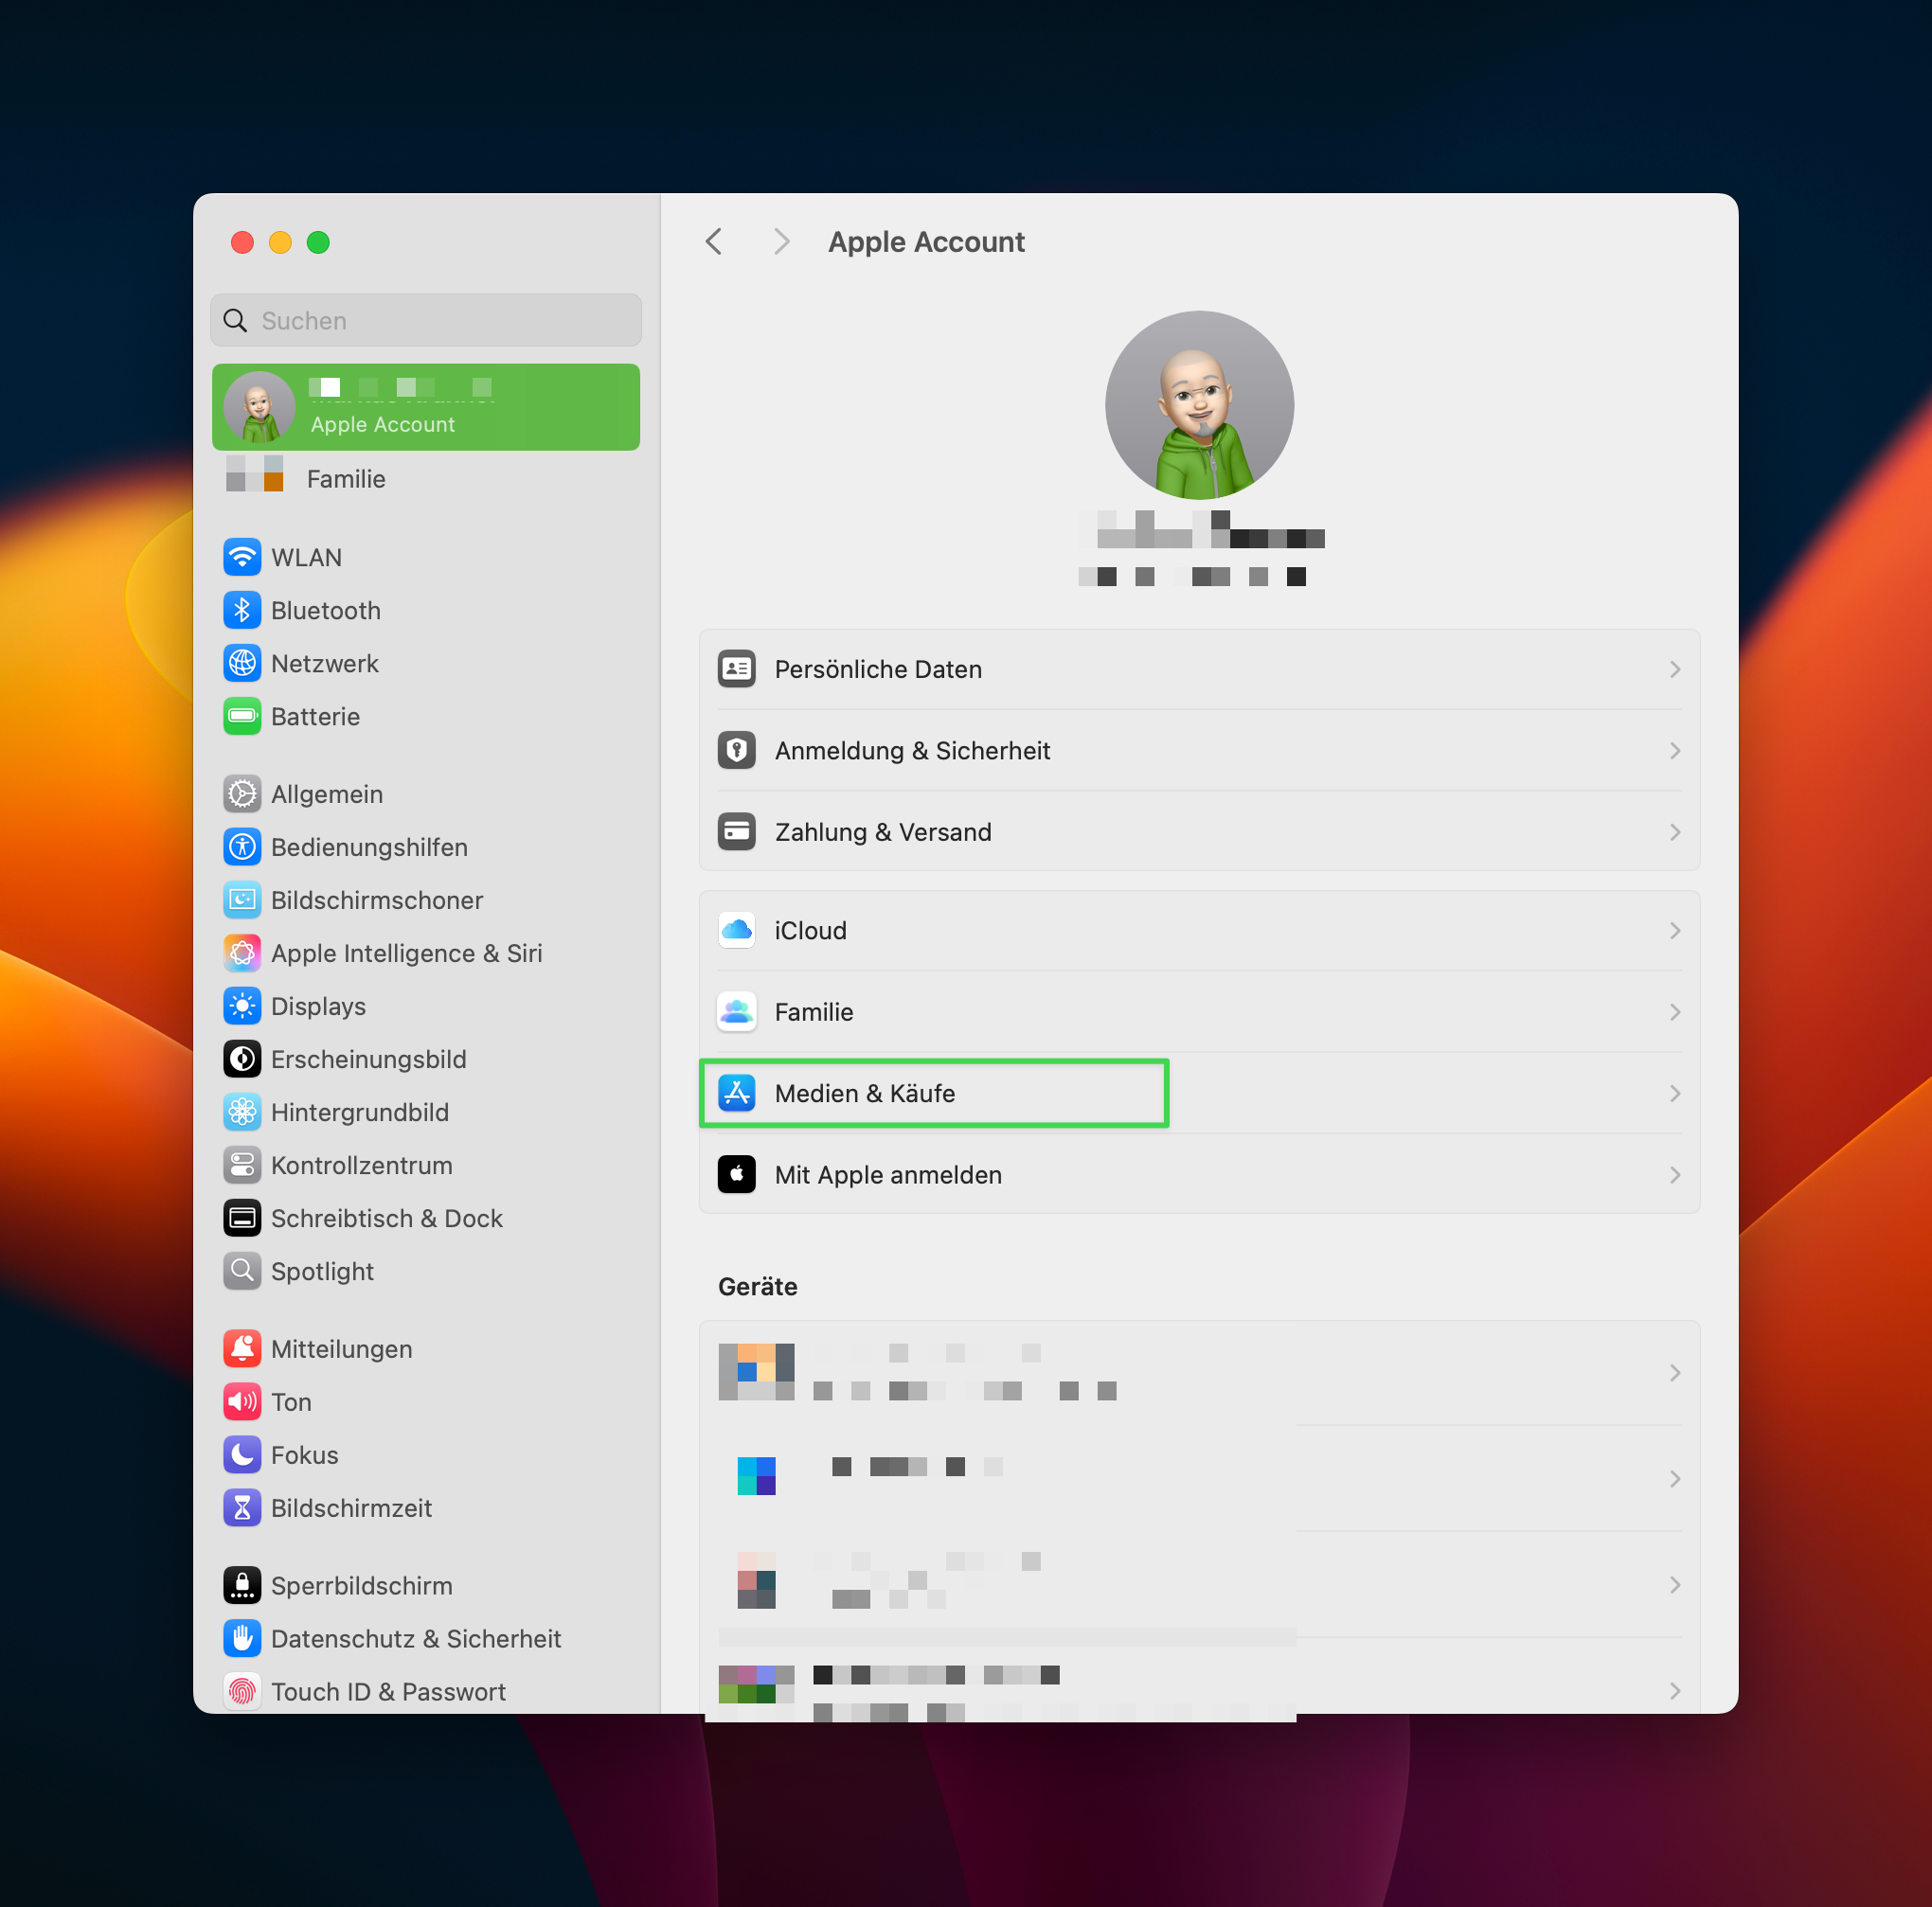
Task: Open the Mit Apple anmelden chevron
Action: (x=1674, y=1175)
